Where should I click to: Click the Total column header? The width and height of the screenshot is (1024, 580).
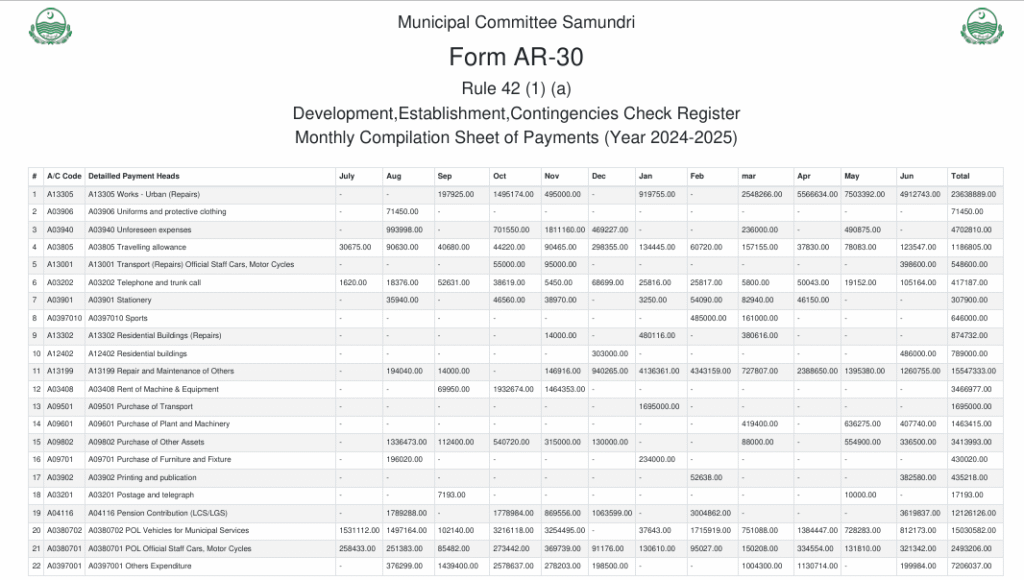[x=960, y=176]
